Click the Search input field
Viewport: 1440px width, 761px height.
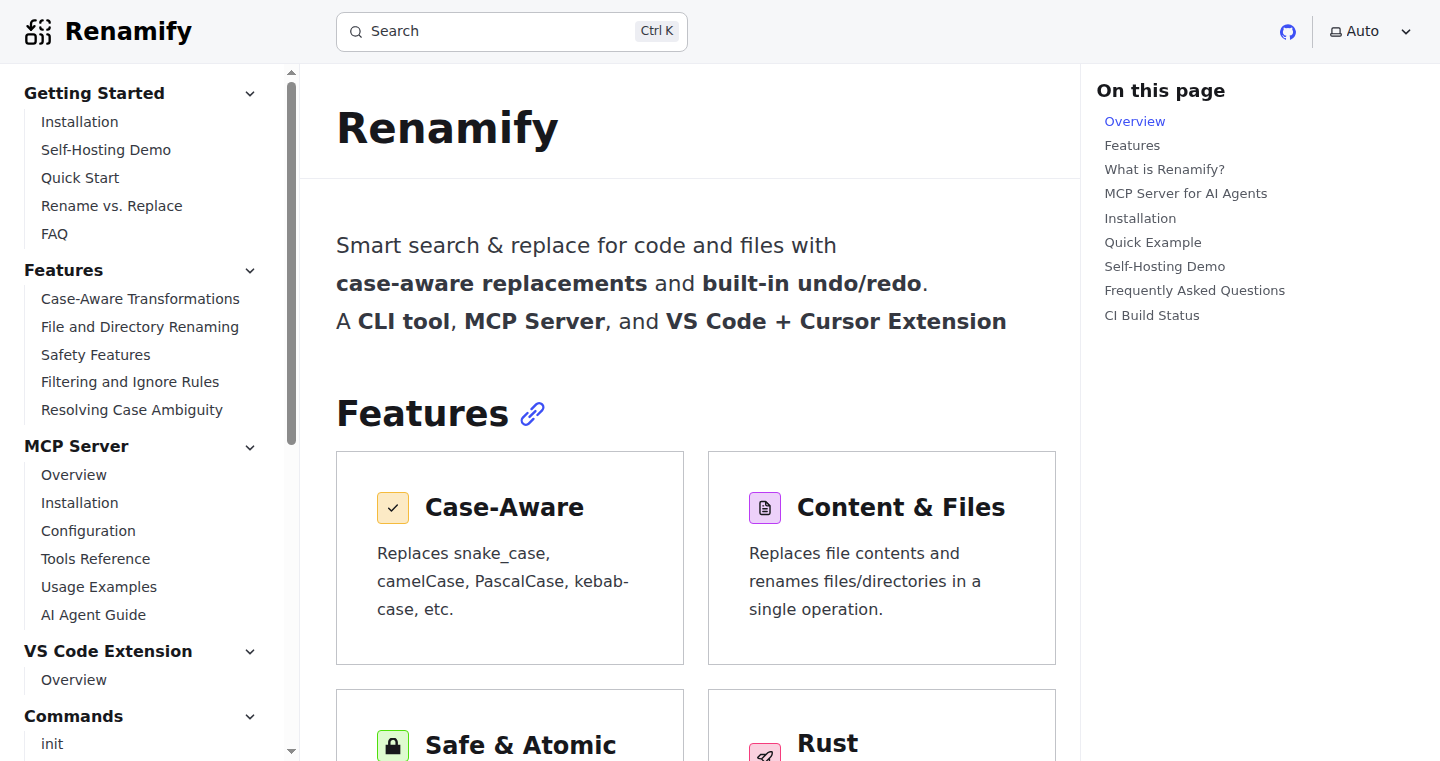tap(512, 32)
